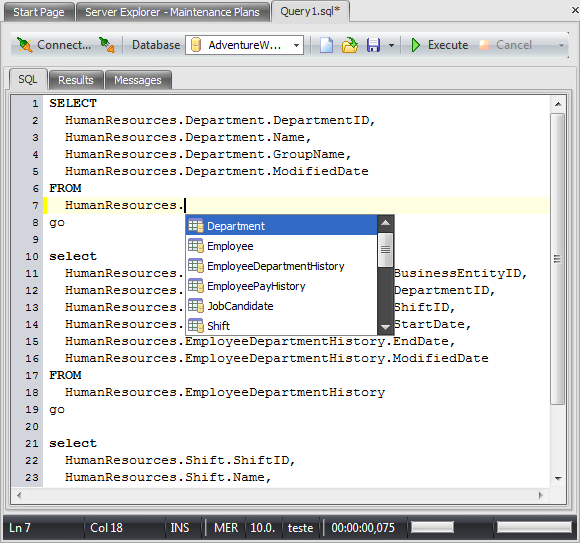Open a SQL file with folder icon
This screenshot has width=580, height=543.
pyautogui.click(x=350, y=45)
